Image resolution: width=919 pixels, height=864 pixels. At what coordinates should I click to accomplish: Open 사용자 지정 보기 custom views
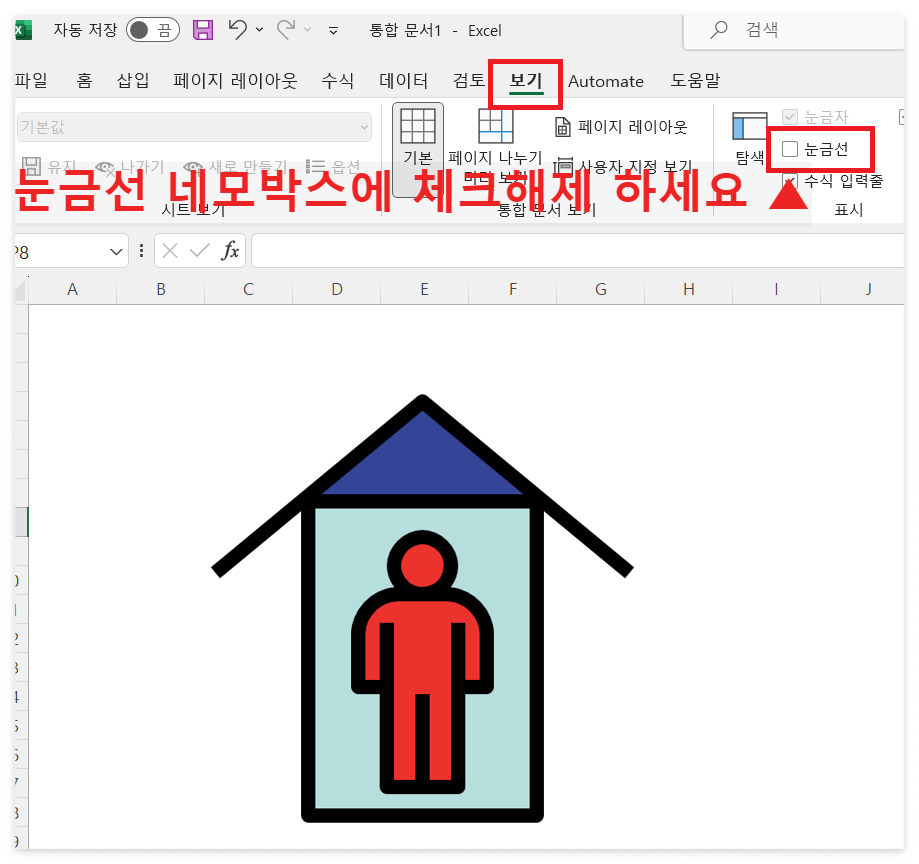[x=623, y=166]
